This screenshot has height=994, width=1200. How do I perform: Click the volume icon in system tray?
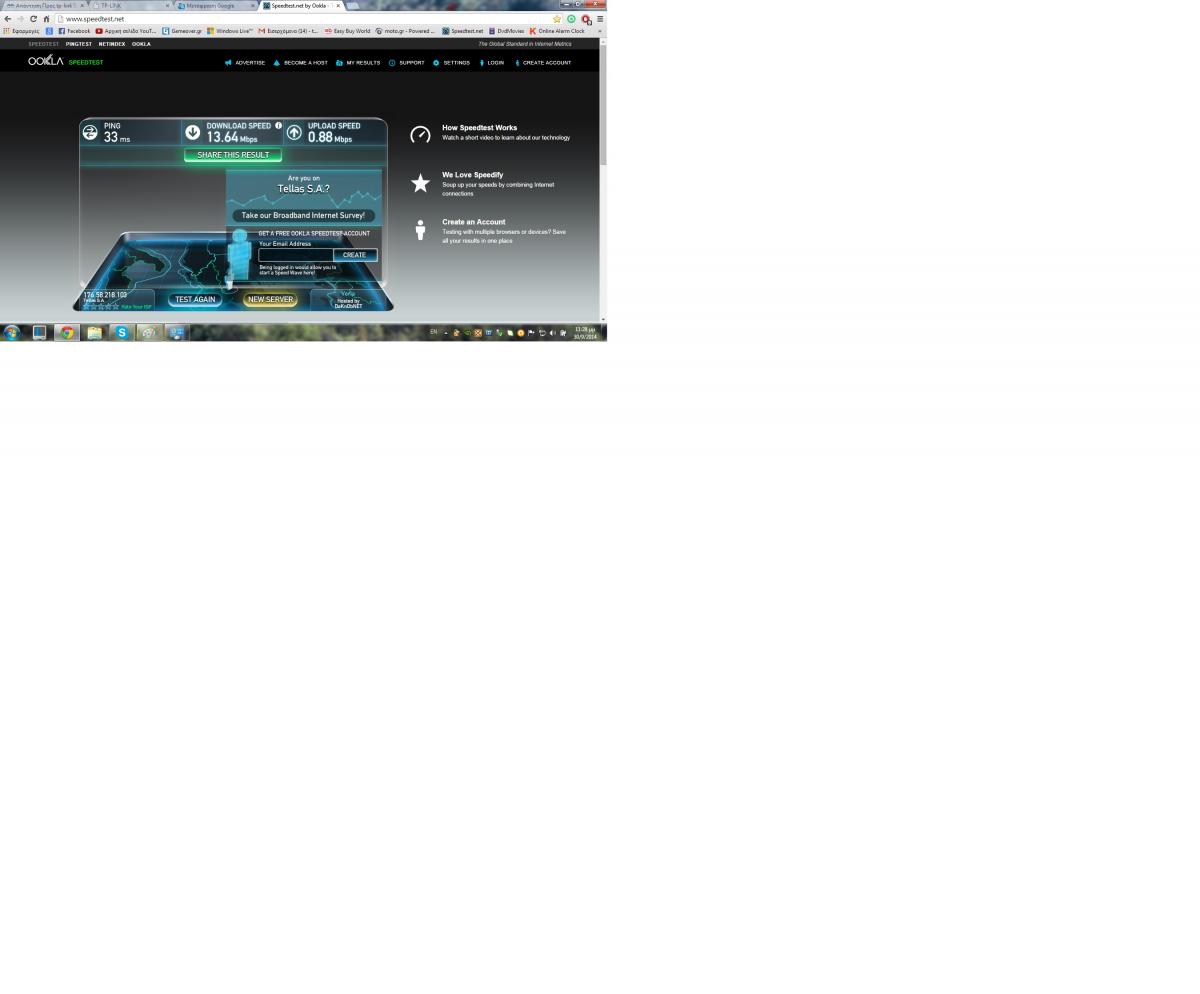click(x=553, y=332)
